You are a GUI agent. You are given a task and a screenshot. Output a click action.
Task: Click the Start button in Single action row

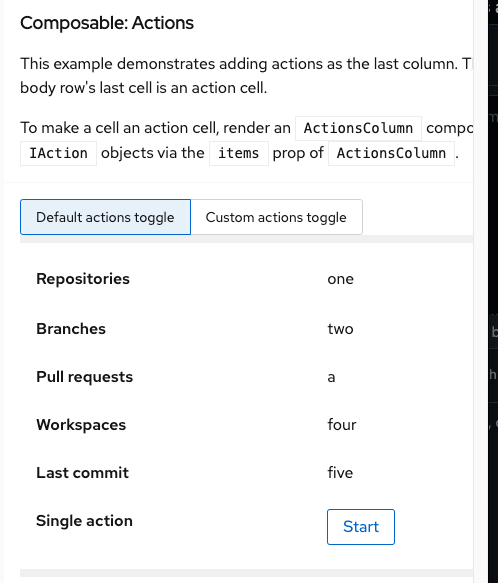[361, 527]
